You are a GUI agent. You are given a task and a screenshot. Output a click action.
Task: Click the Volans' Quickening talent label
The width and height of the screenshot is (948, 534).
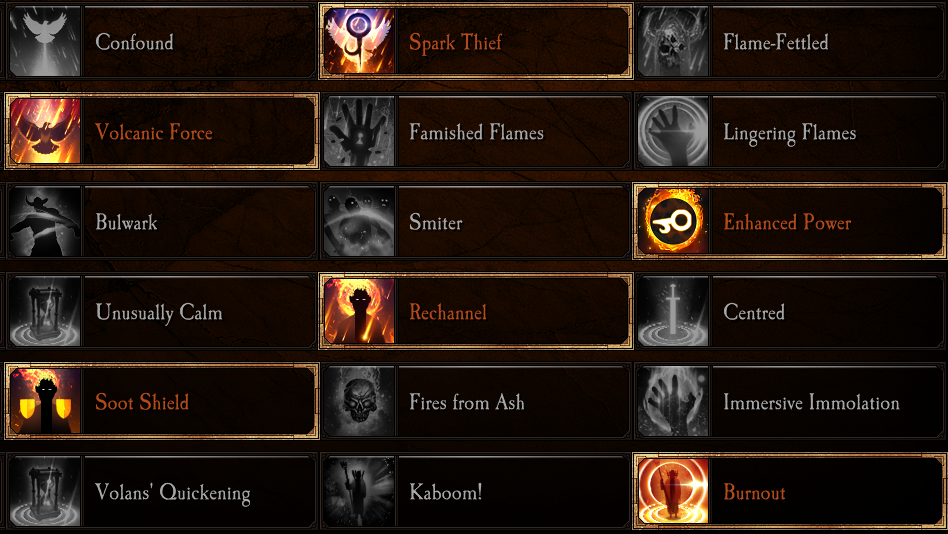(x=173, y=492)
